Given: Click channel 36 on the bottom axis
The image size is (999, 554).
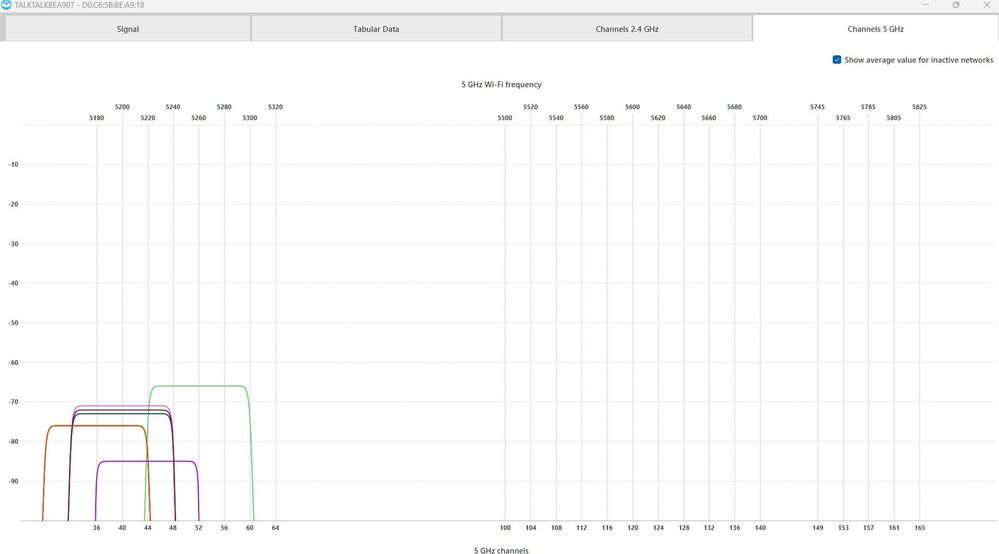Looking at the screenshot, I should (97, 528).
